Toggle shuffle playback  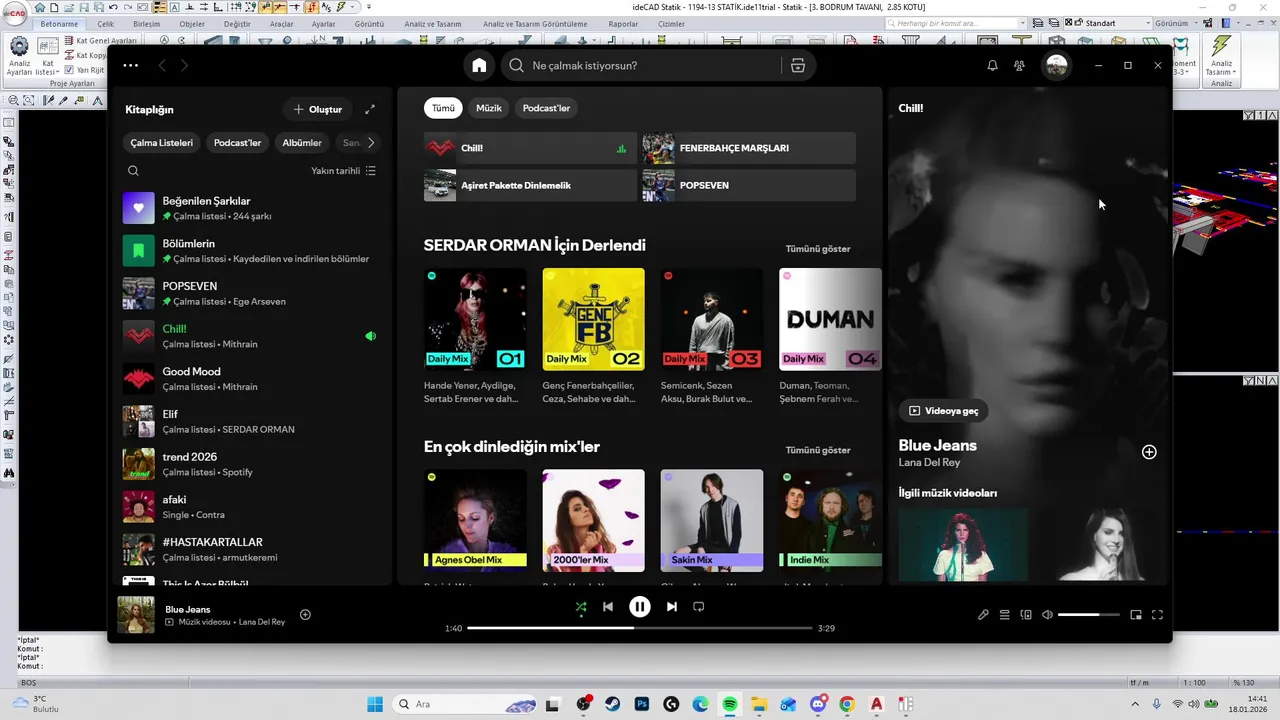(581, 606)
